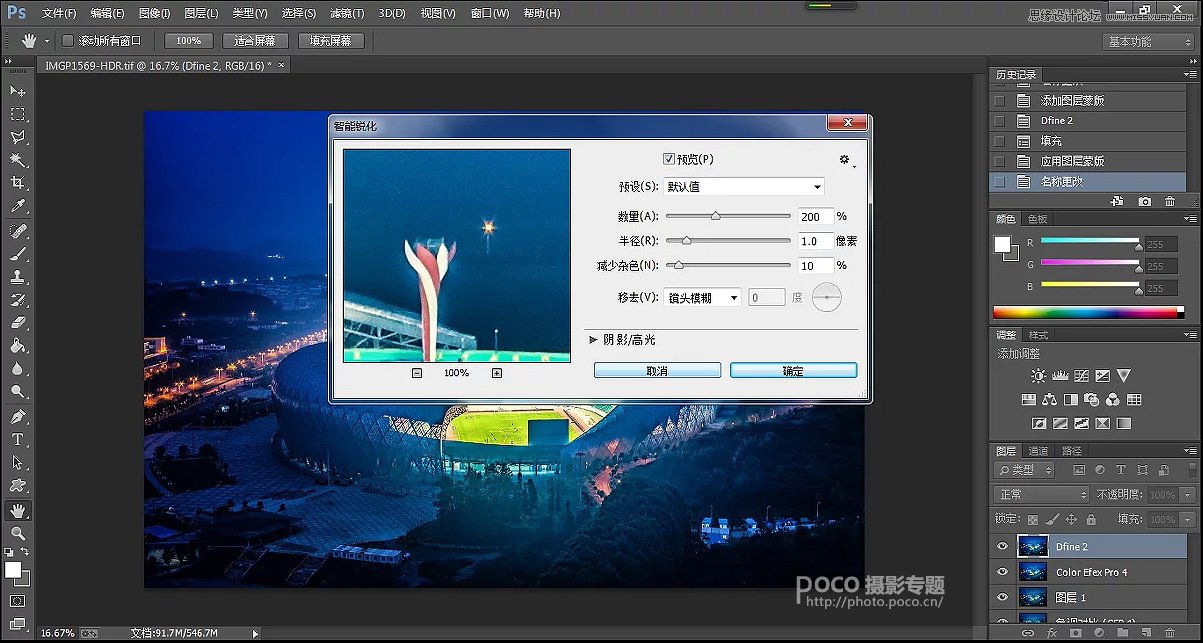1203x643 pixels.
Task: Open the 窗口(W) menu
Action: tap(489, 13)
